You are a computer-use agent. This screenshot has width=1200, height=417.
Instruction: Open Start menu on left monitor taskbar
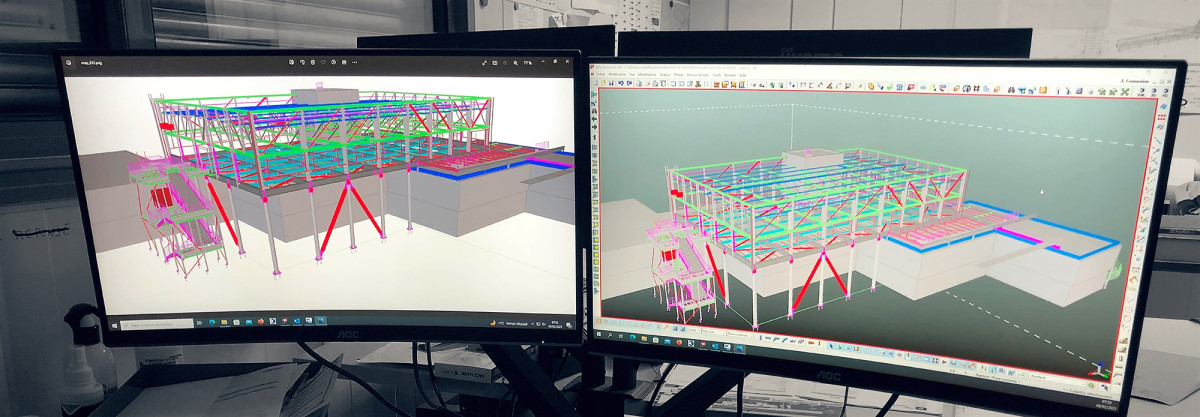click(114, 326)
